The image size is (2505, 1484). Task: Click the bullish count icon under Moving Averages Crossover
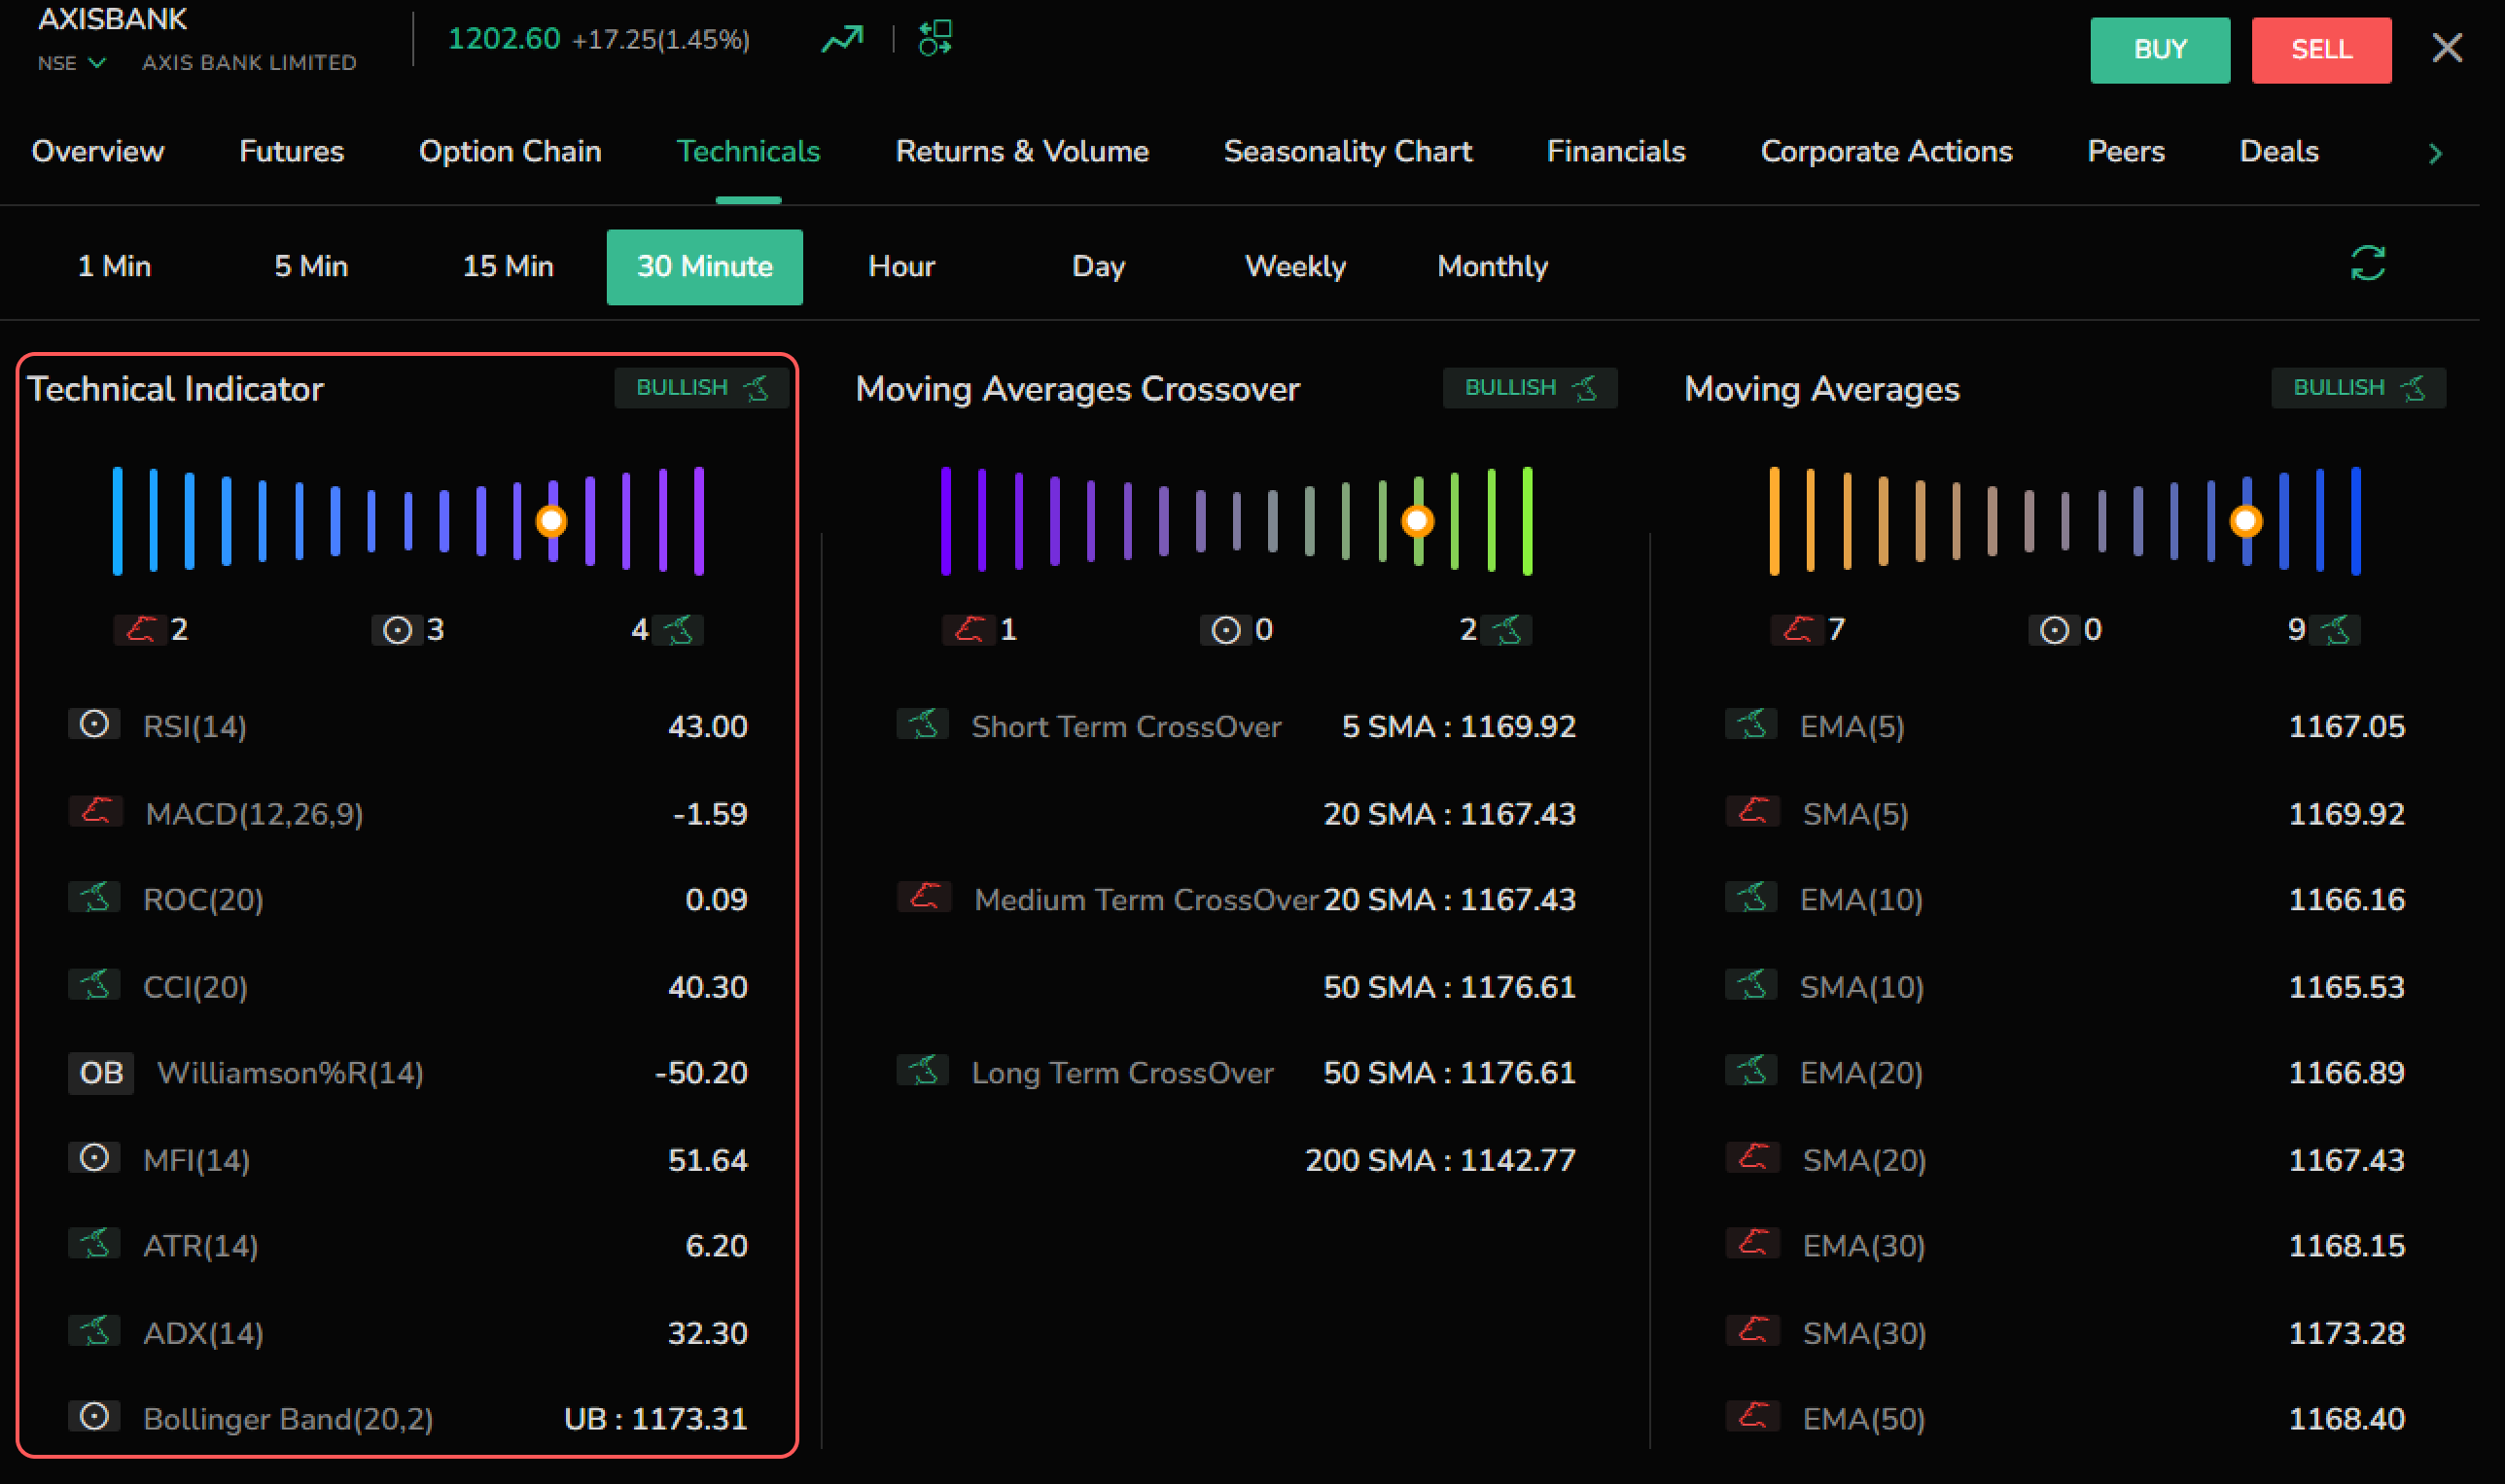coord(1506,630)
